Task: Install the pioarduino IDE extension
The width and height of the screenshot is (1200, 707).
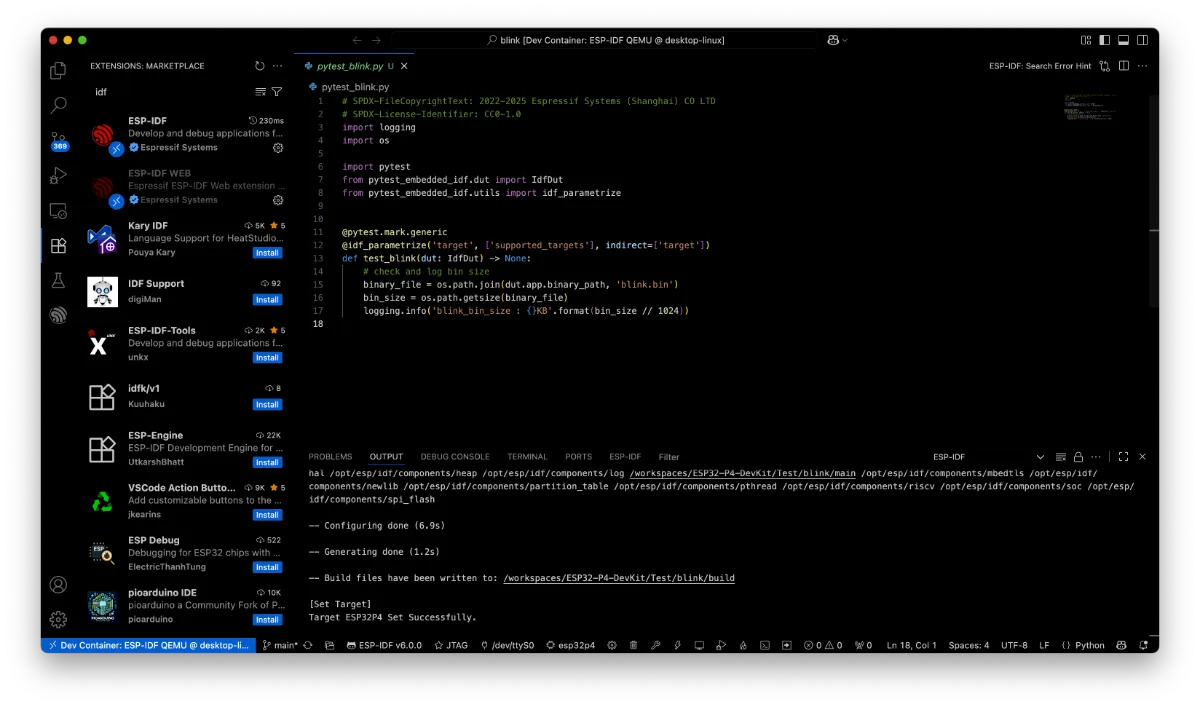Action: point(267,619)
